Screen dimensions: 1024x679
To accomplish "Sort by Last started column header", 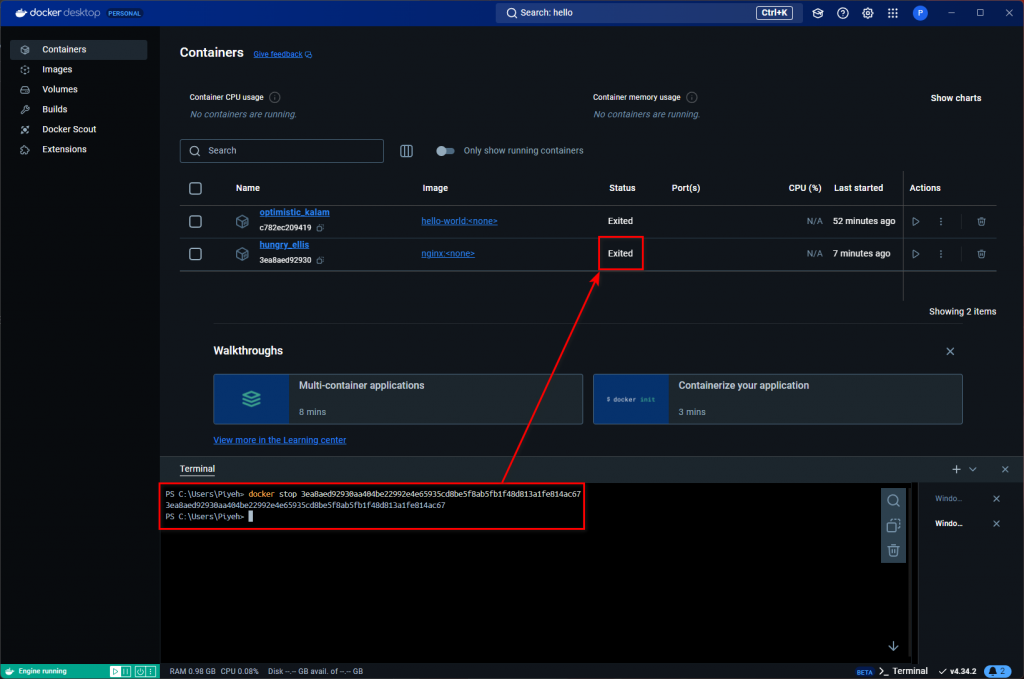I will coord(858,188).
